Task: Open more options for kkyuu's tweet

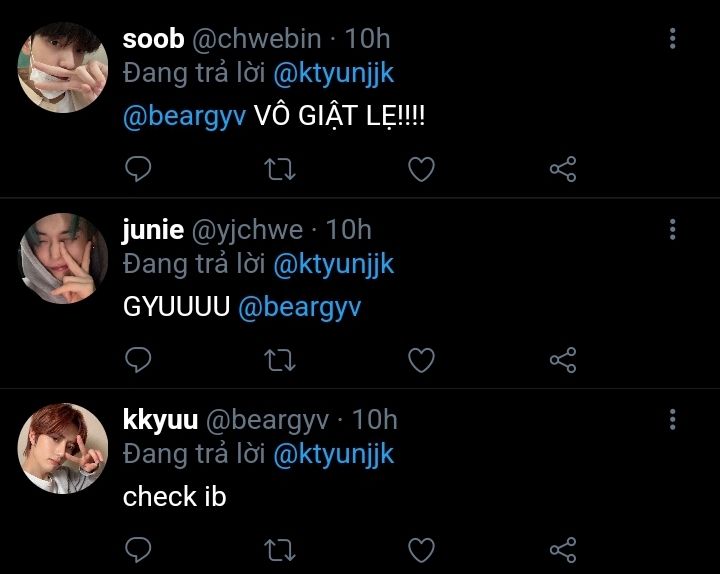Action: 672,419
